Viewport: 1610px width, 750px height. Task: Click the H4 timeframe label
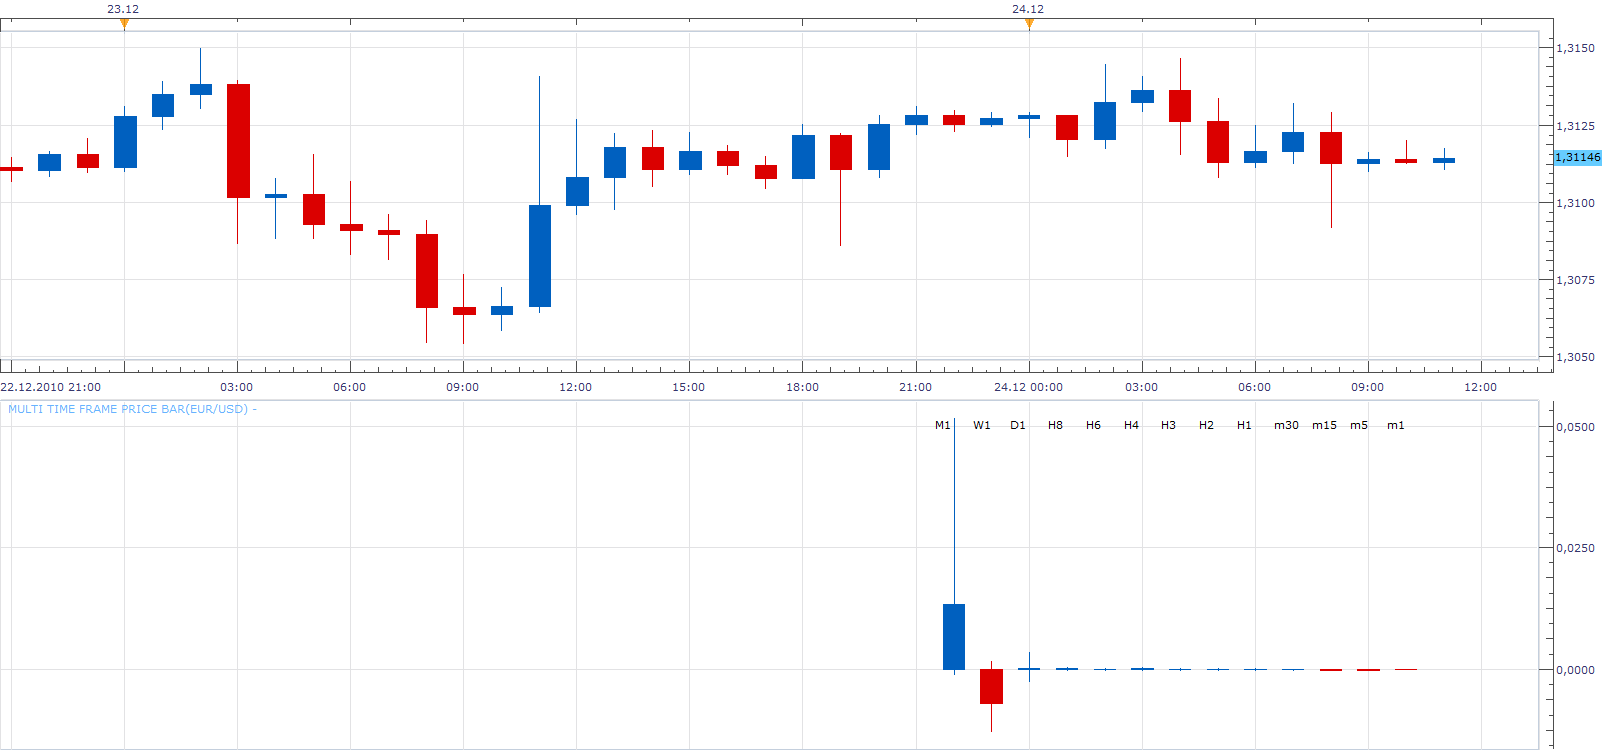pos(1131,425)
